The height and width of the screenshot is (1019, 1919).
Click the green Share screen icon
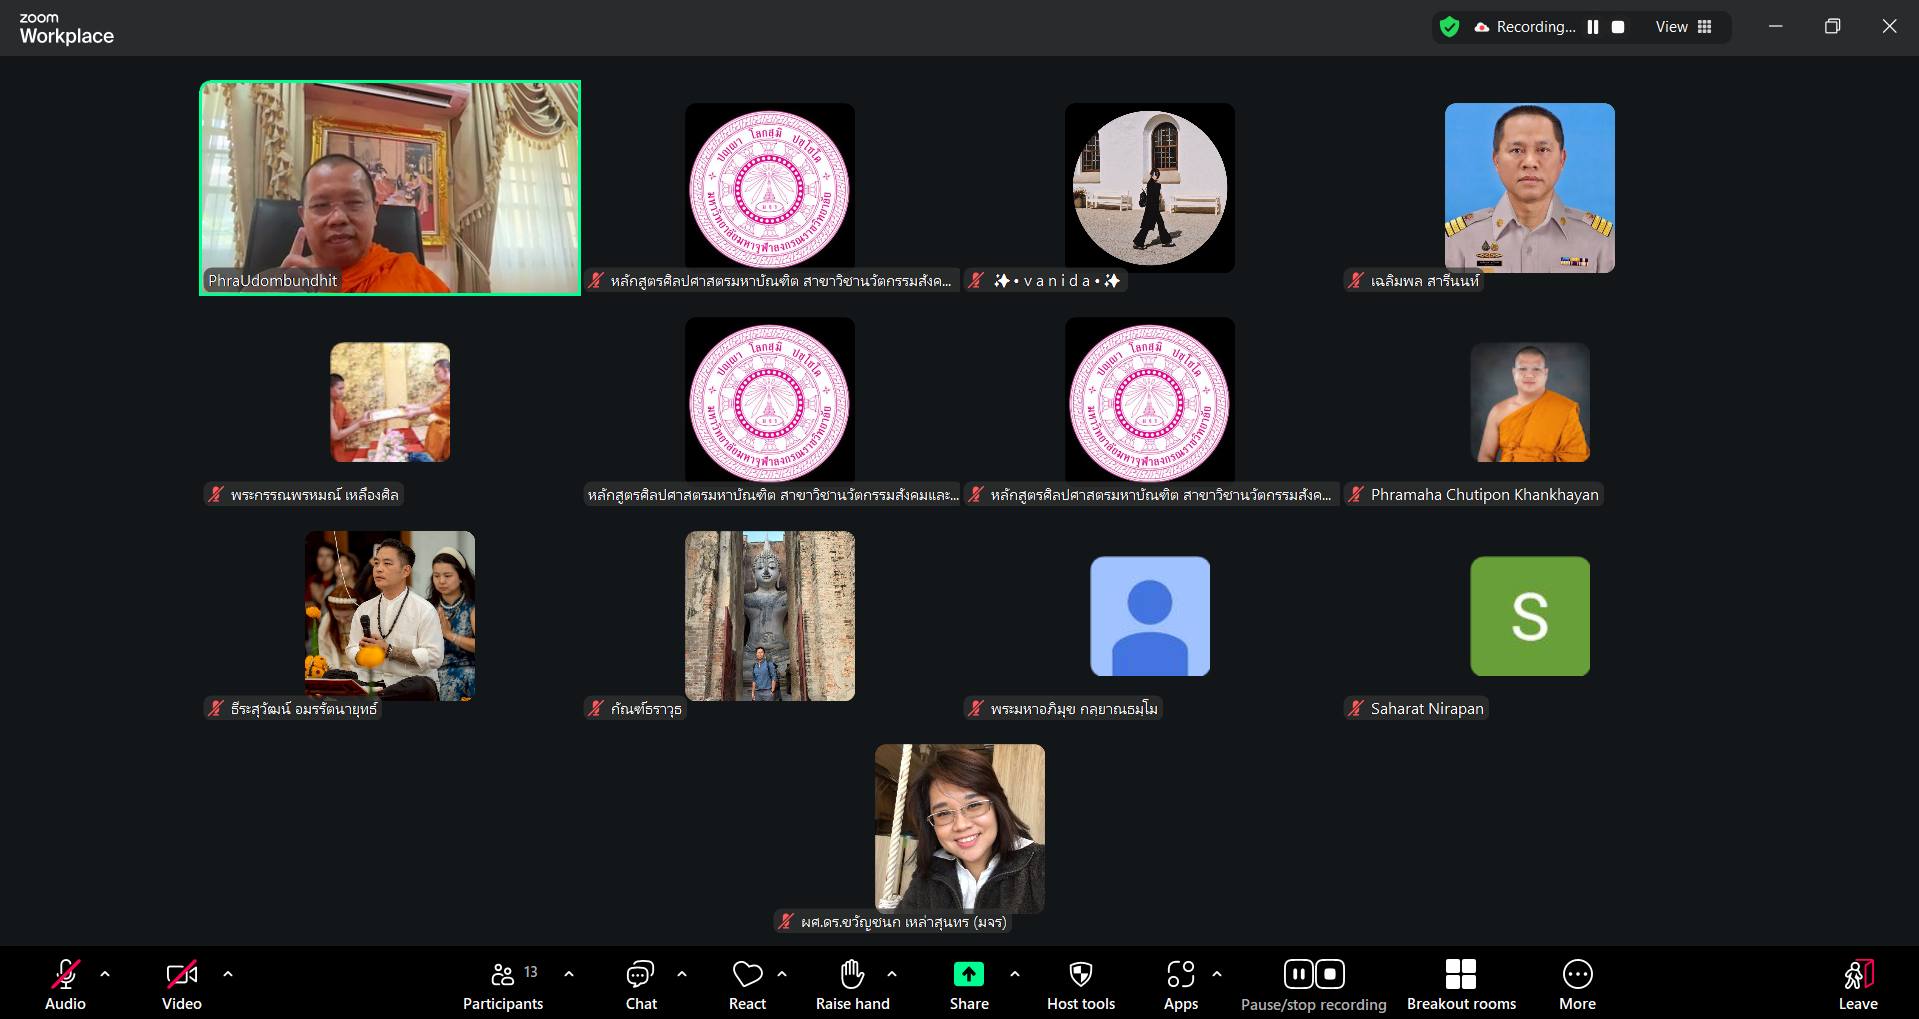point(968,974)
